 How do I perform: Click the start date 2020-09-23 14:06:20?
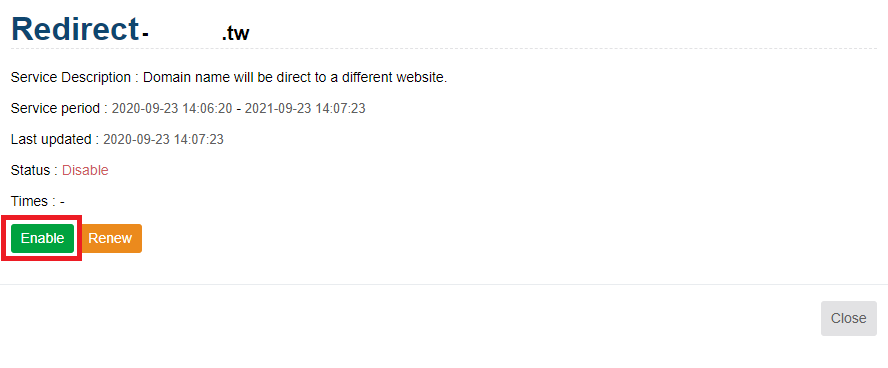172,108
